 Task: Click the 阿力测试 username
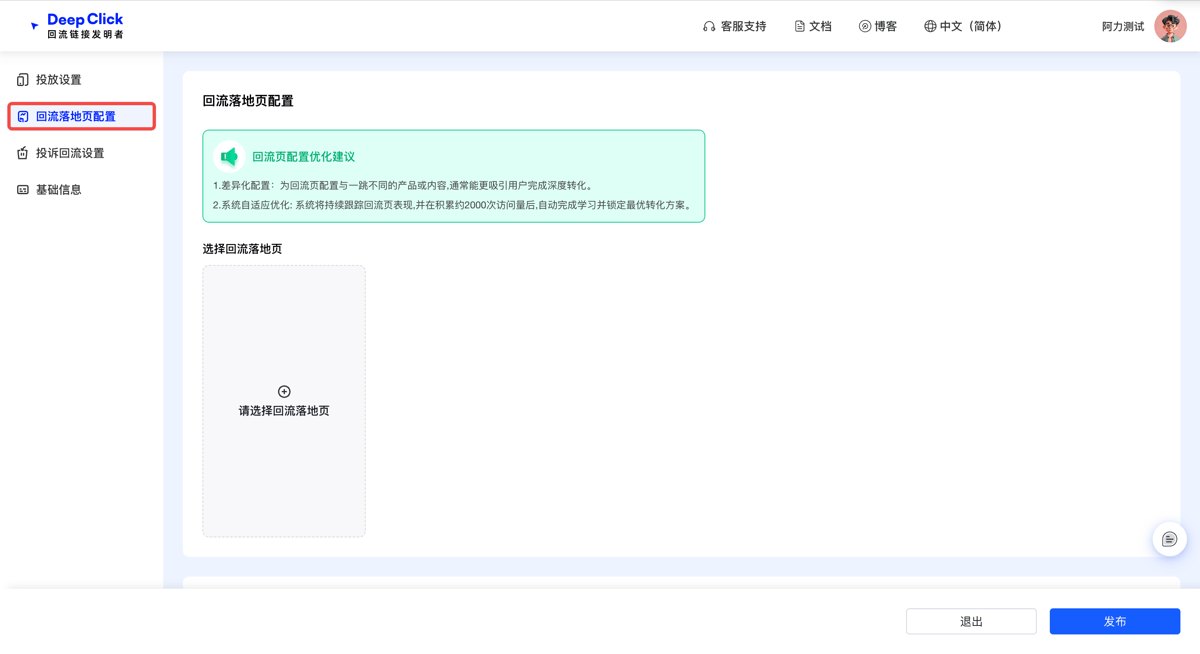[x=1123, y=27]
